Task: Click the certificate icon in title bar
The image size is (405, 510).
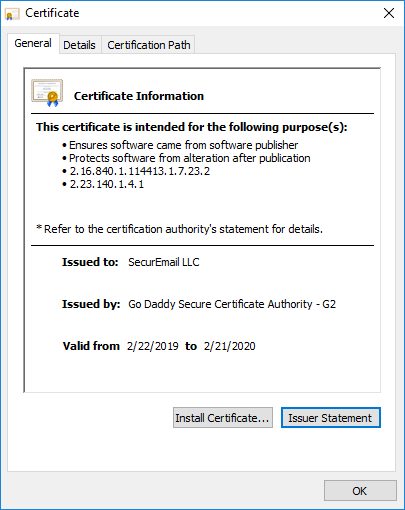Action: [x=12, y=14]
